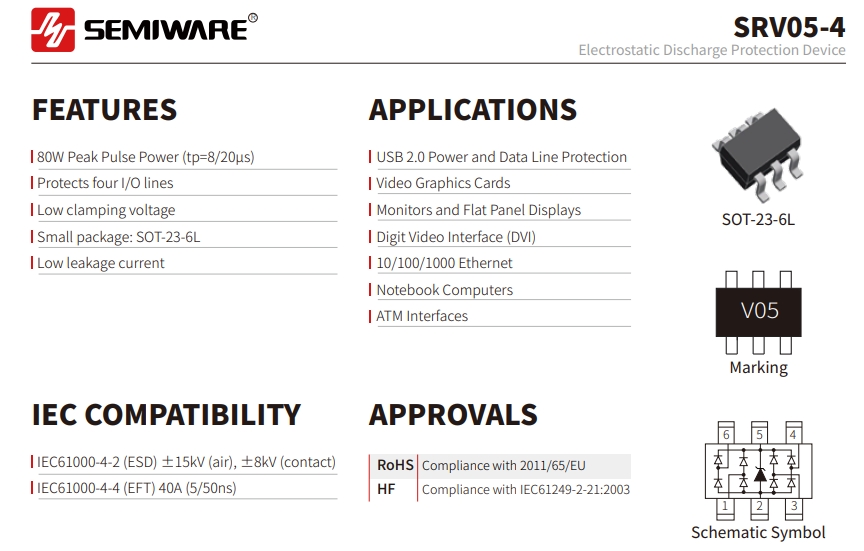Select 'ATM Interfaces' application
The width and height of the screenshot is (864, 551).
(422, 316)
